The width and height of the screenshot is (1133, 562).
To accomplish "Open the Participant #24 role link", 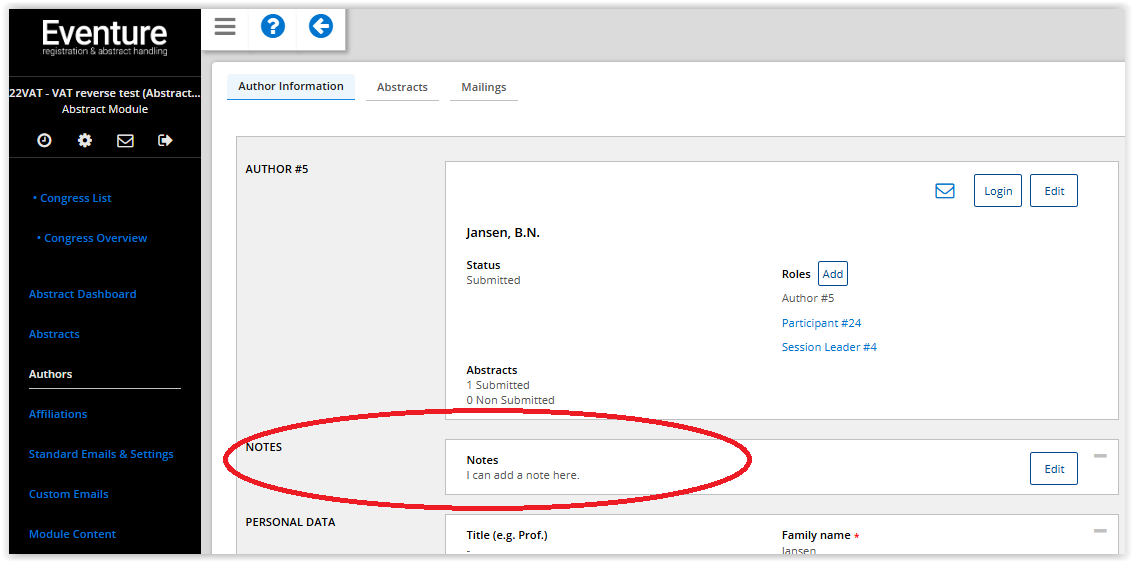I will pos(821,323).
